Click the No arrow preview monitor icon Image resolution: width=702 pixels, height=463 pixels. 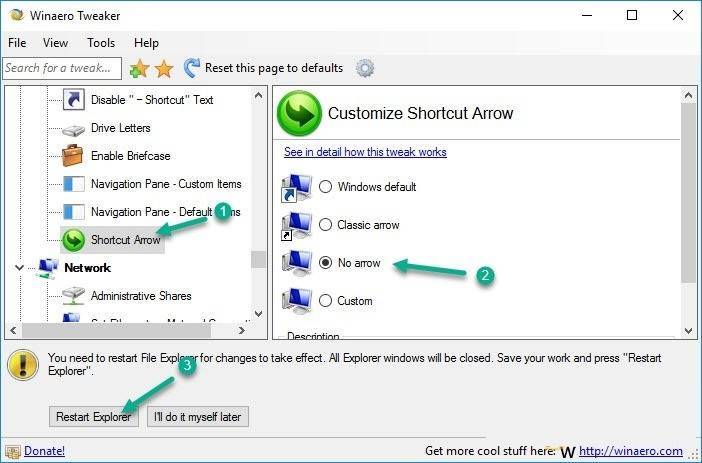coord(297,263)
